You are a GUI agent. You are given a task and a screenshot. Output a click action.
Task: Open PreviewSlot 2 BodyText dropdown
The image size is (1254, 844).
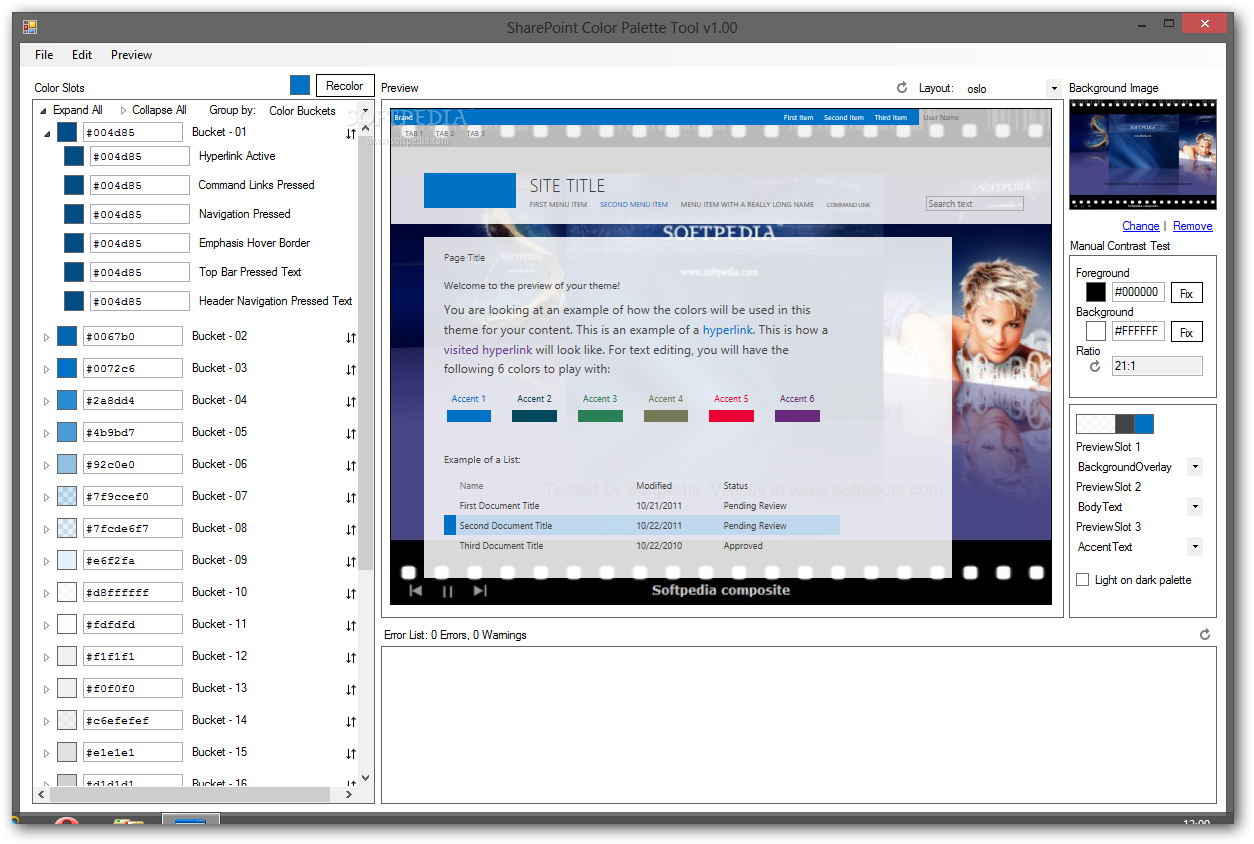tap(1195, 507)
